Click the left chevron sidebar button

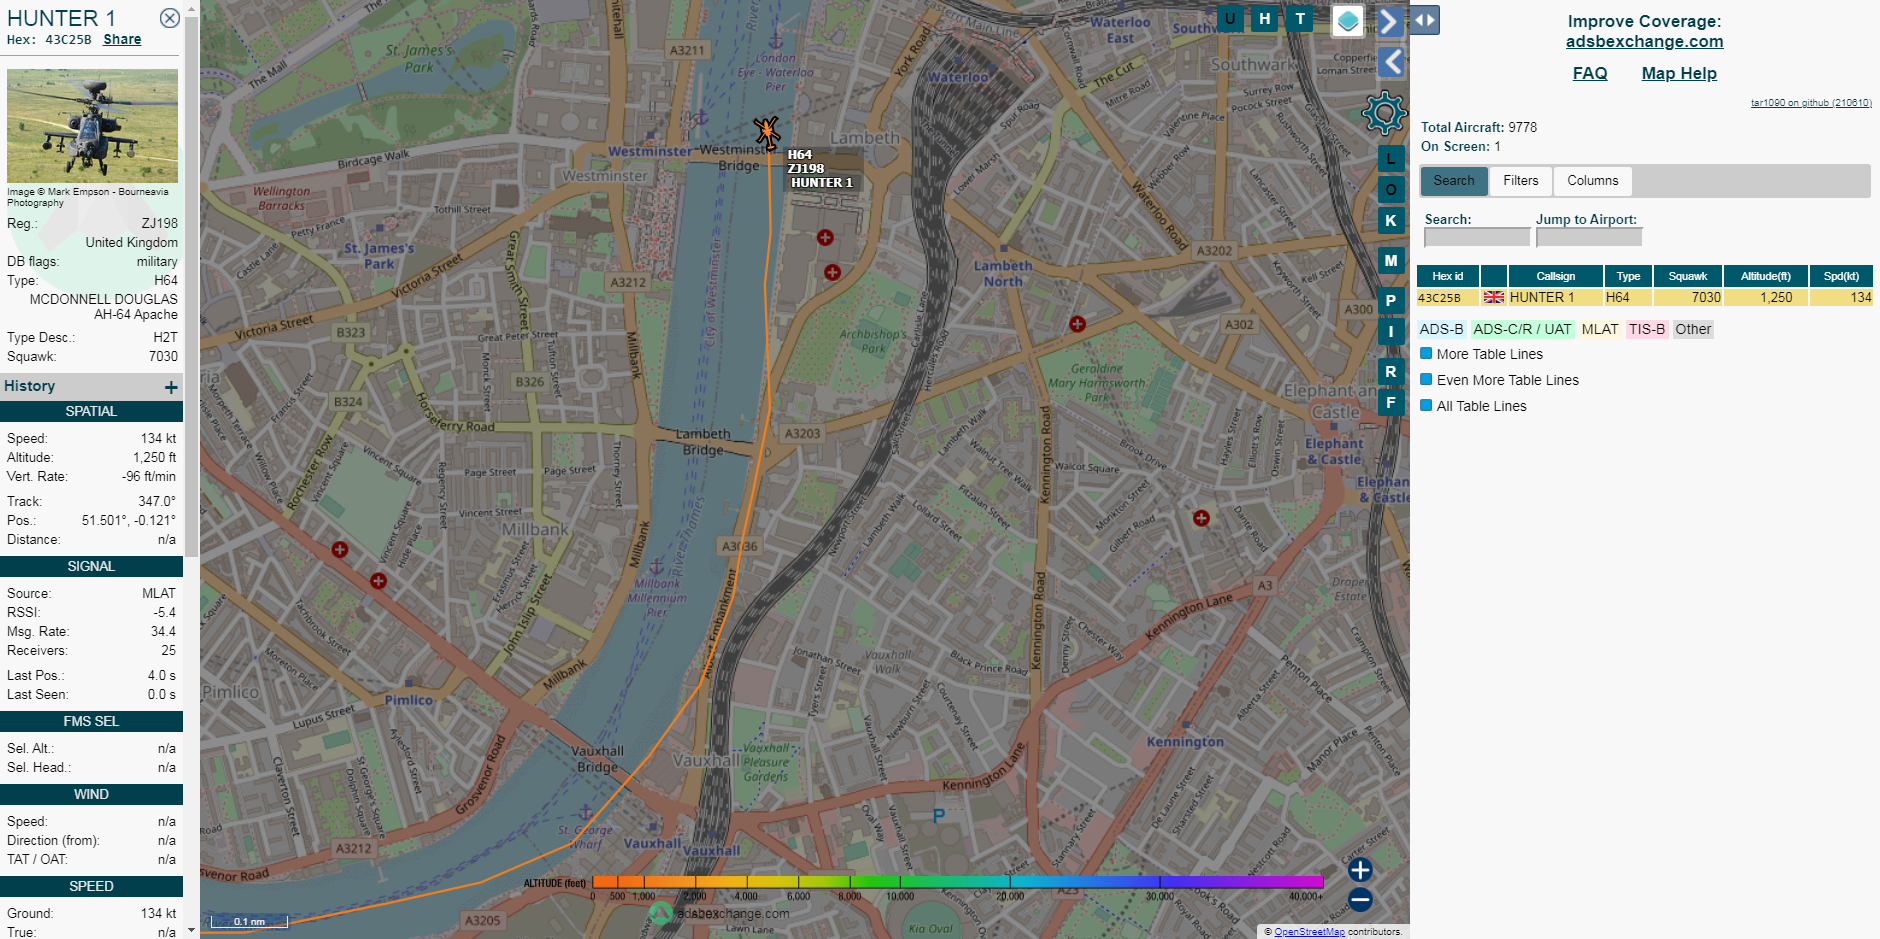[x=1391, y=62]
